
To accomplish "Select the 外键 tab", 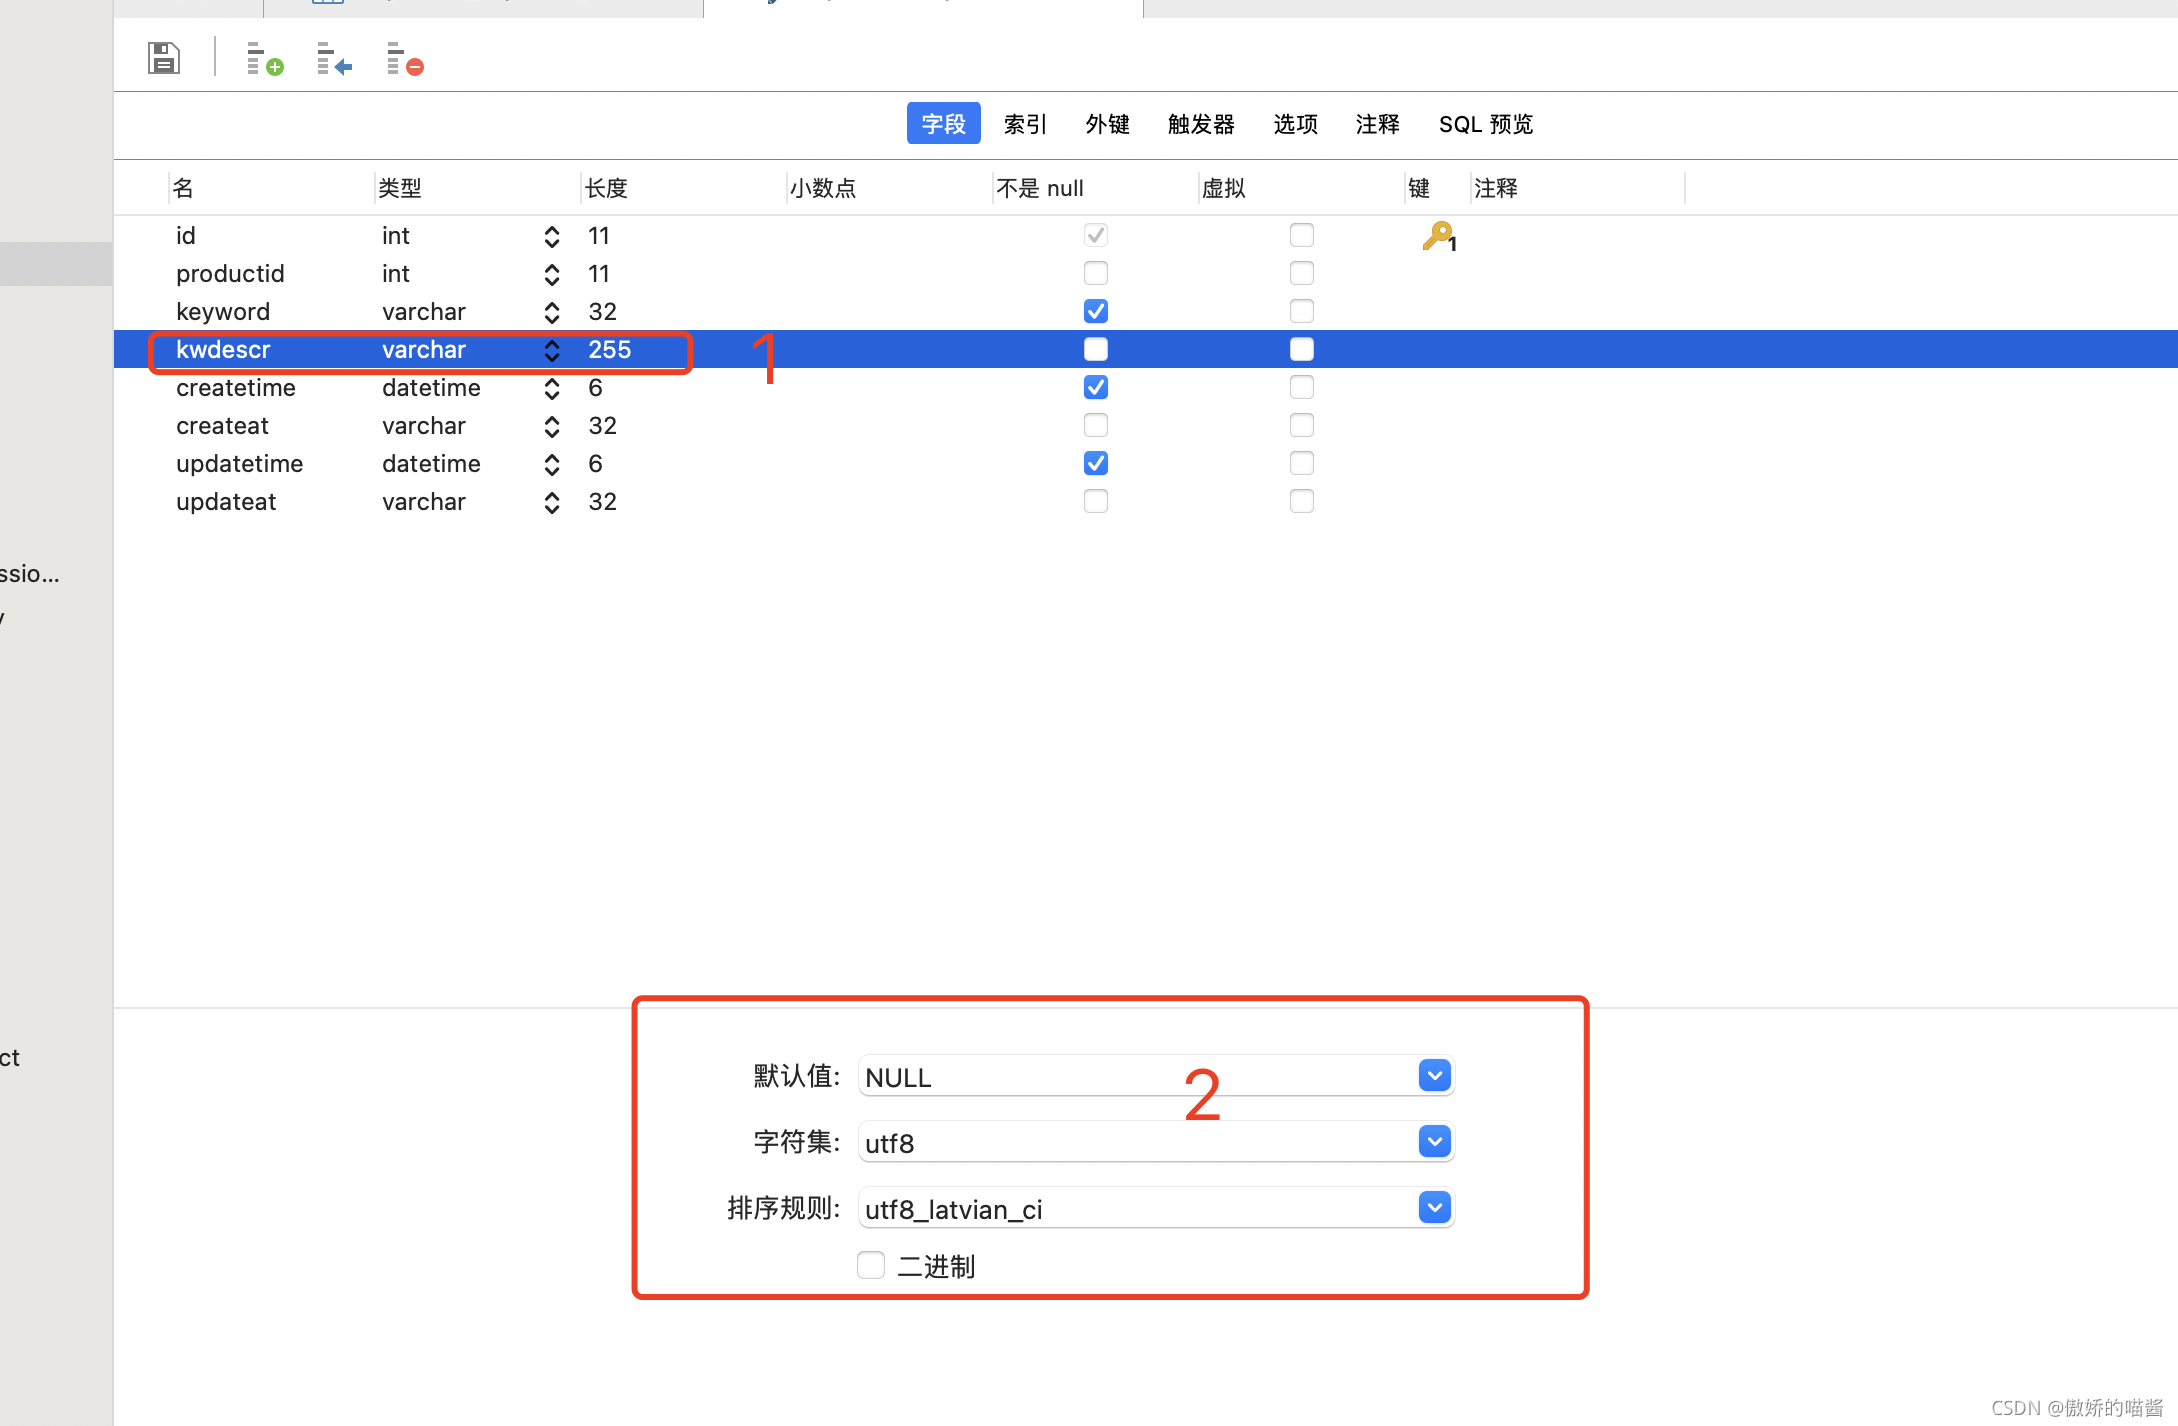I will point(1107,124).
